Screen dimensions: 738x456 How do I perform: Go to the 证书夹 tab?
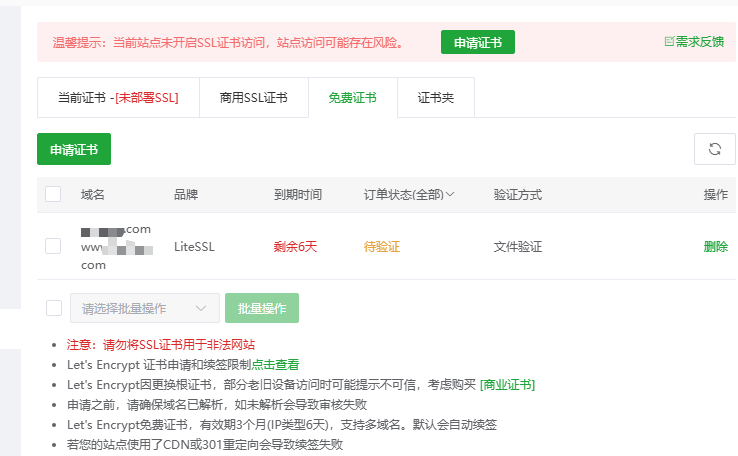(435, 98)
